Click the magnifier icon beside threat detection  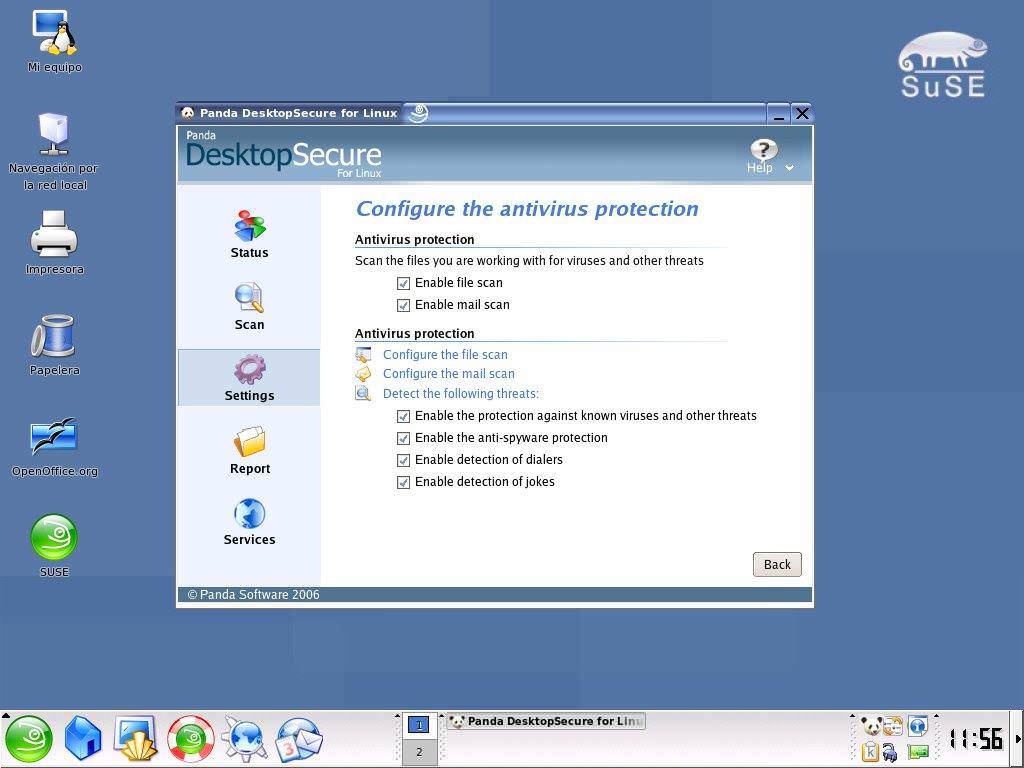[x=362, y=393]
